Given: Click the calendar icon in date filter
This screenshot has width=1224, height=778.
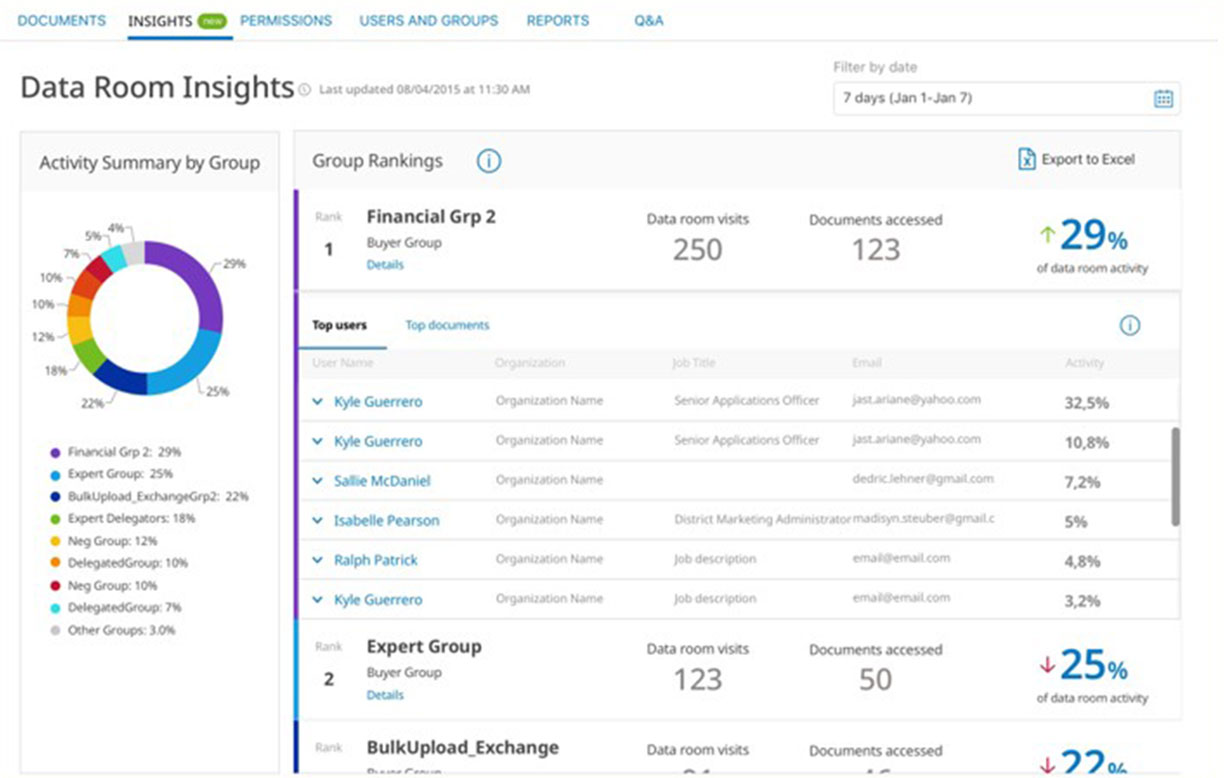Looking at the screenshot, I should click(1163, 98).
